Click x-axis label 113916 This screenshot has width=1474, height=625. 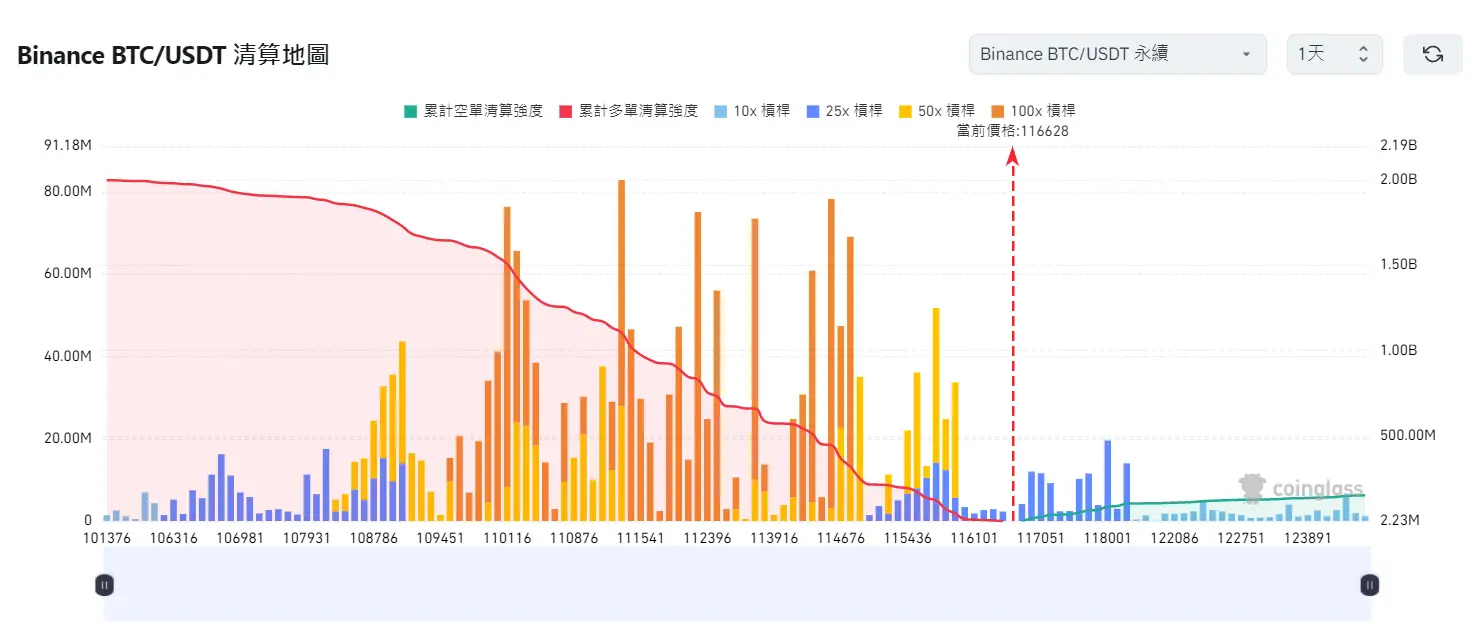click(x=774, y=538)
